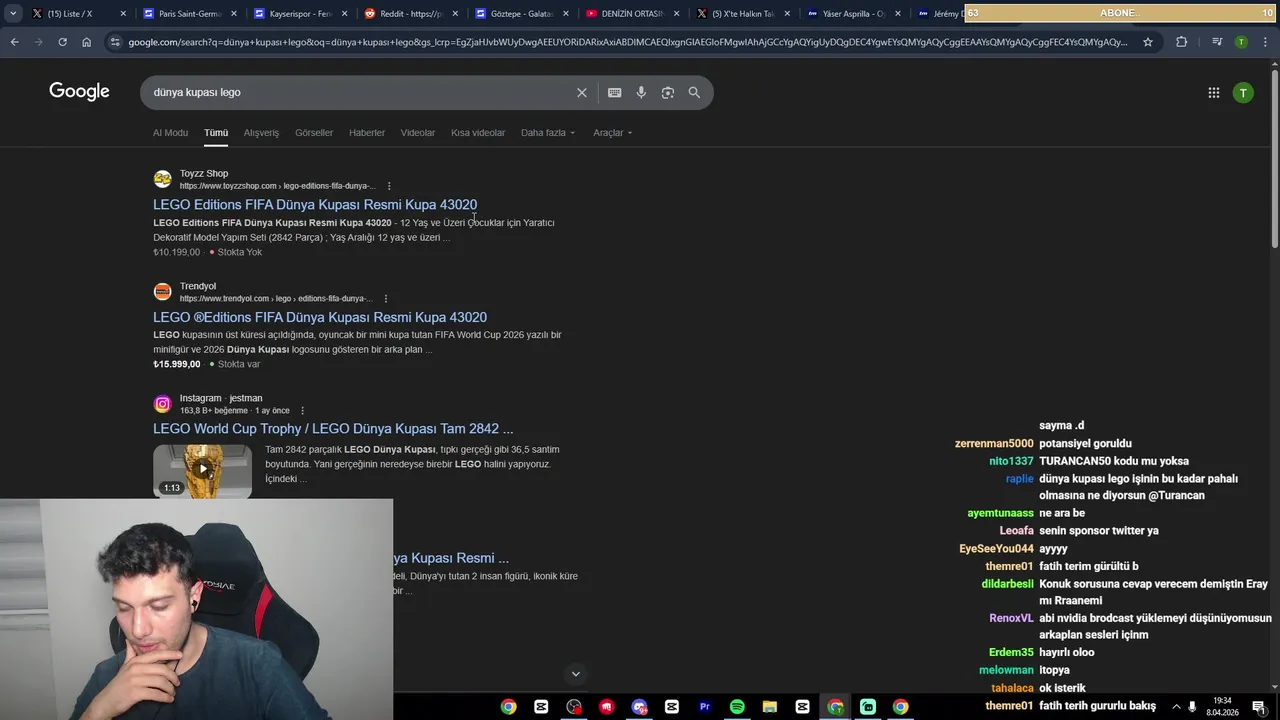
Task: Open Spotify from the taskbar
Action: pos(737,707)
